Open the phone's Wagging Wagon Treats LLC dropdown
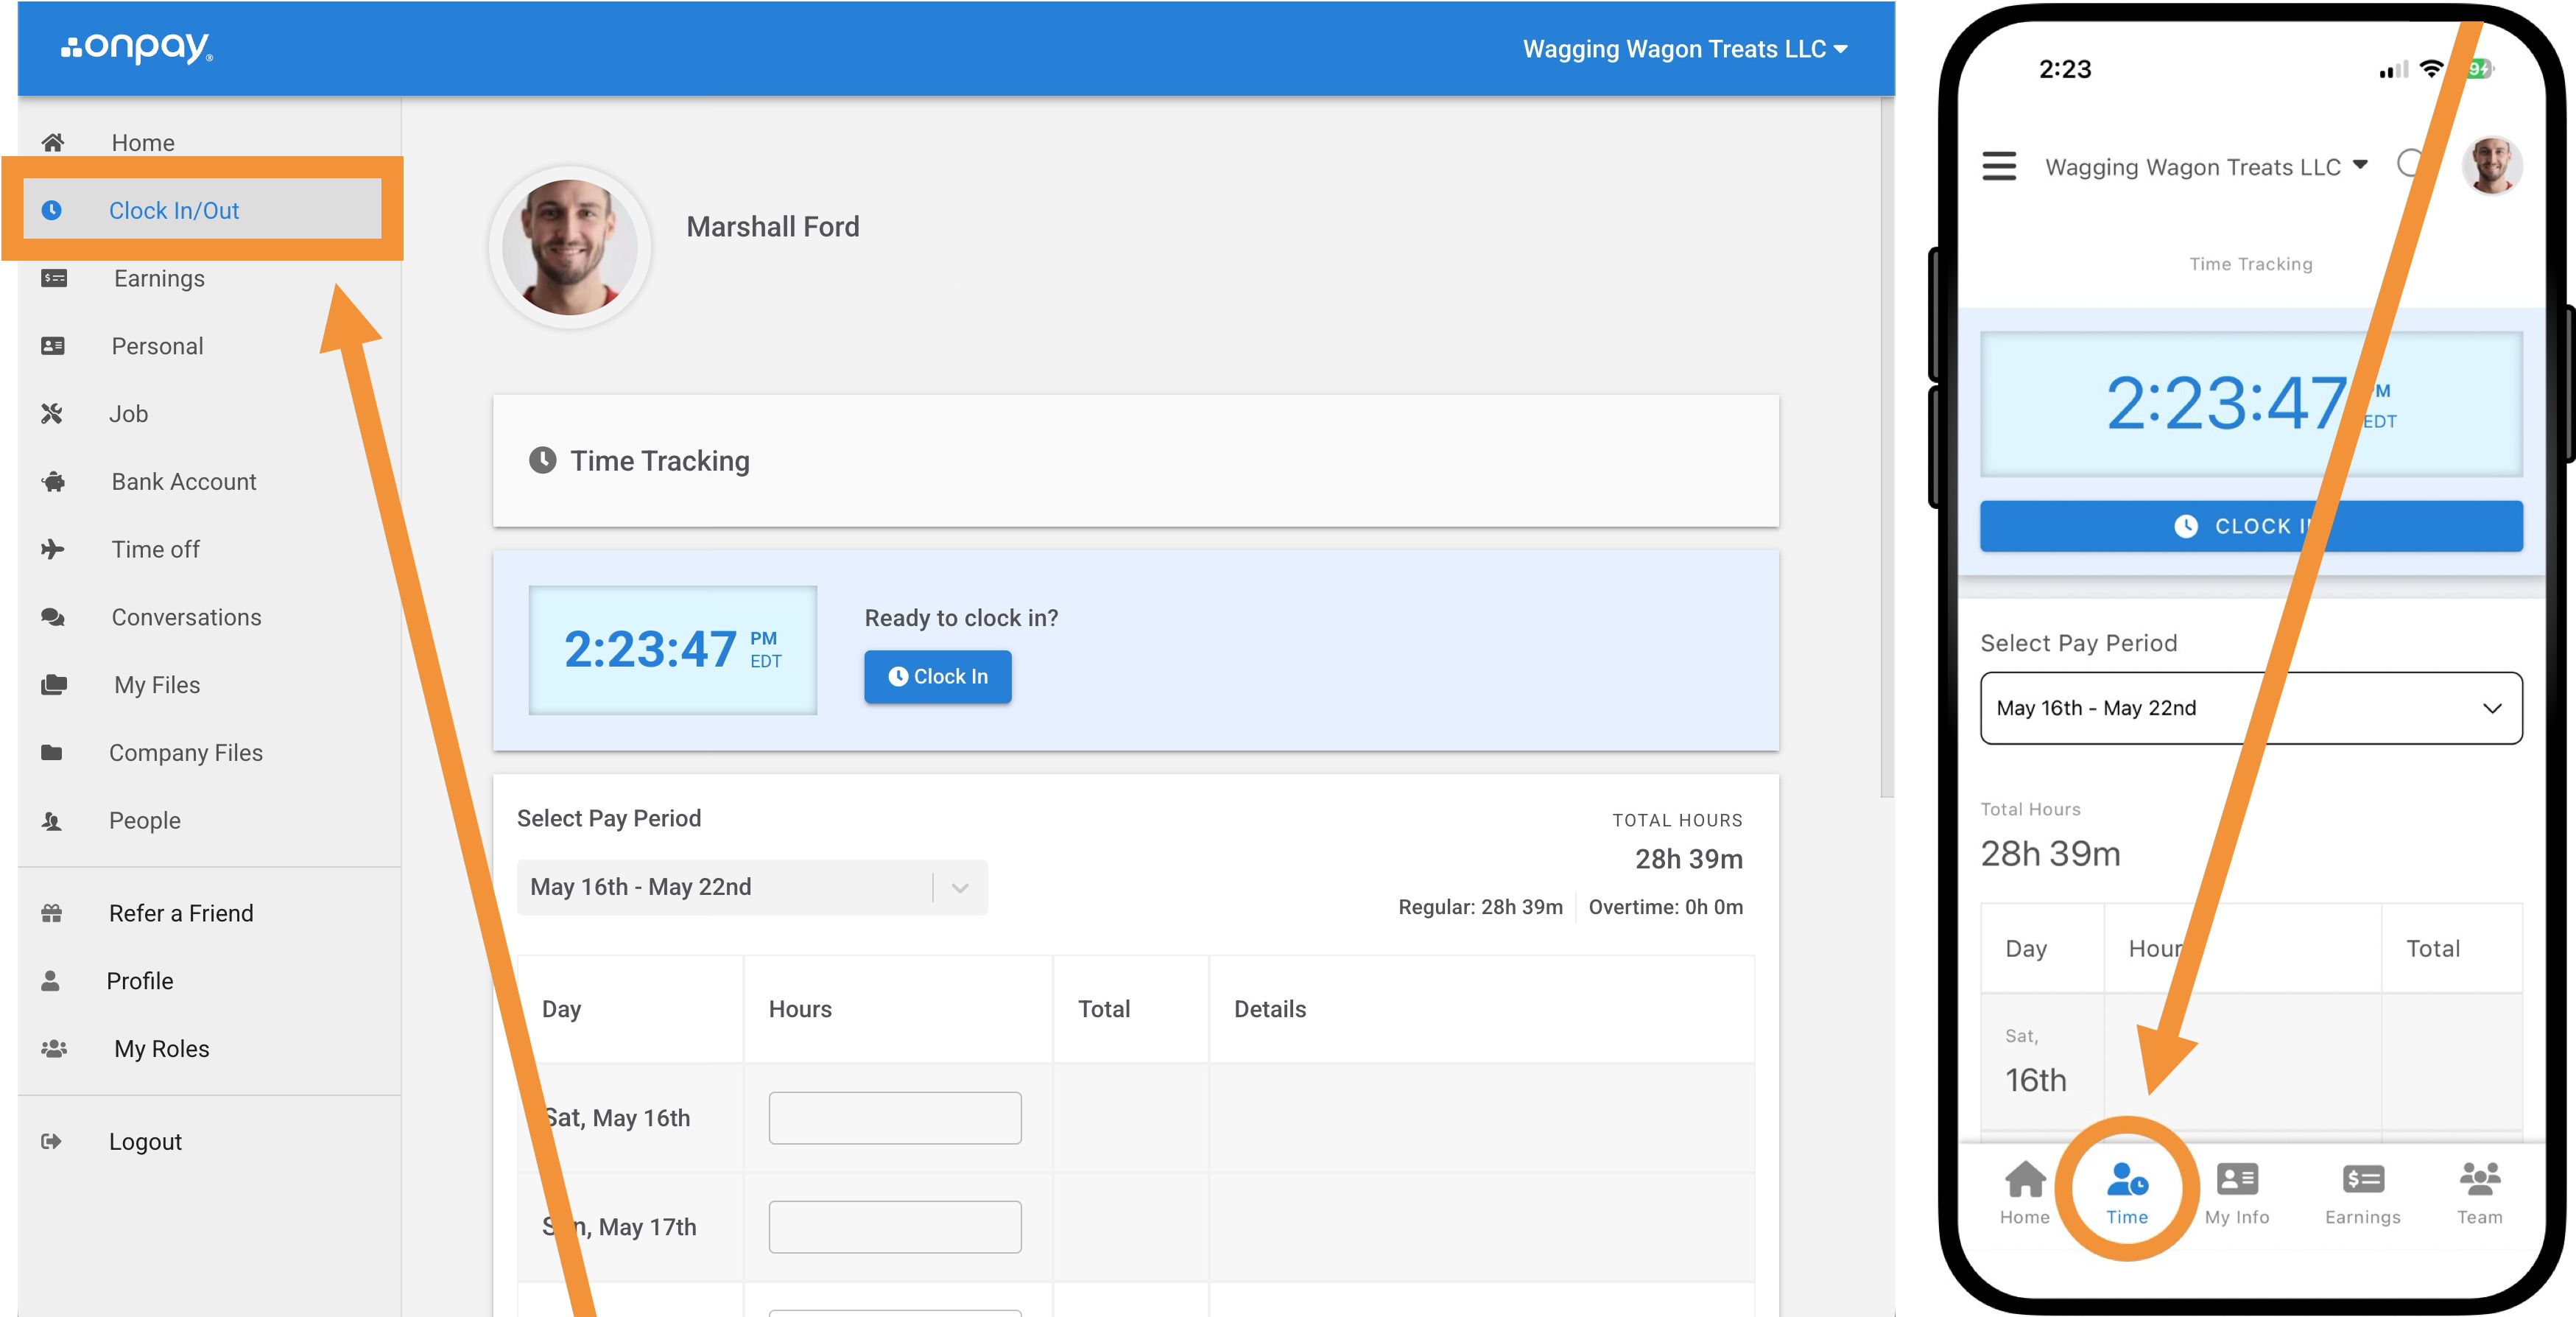 pyautogui.click(x=2206, y=167)
